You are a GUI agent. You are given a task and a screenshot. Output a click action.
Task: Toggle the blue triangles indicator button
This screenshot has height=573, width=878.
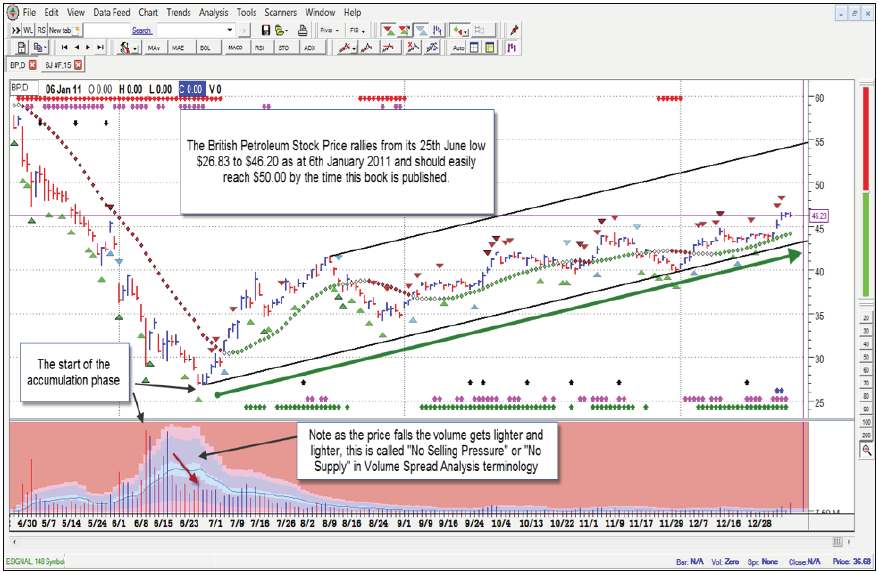click(x=421, y=30)
